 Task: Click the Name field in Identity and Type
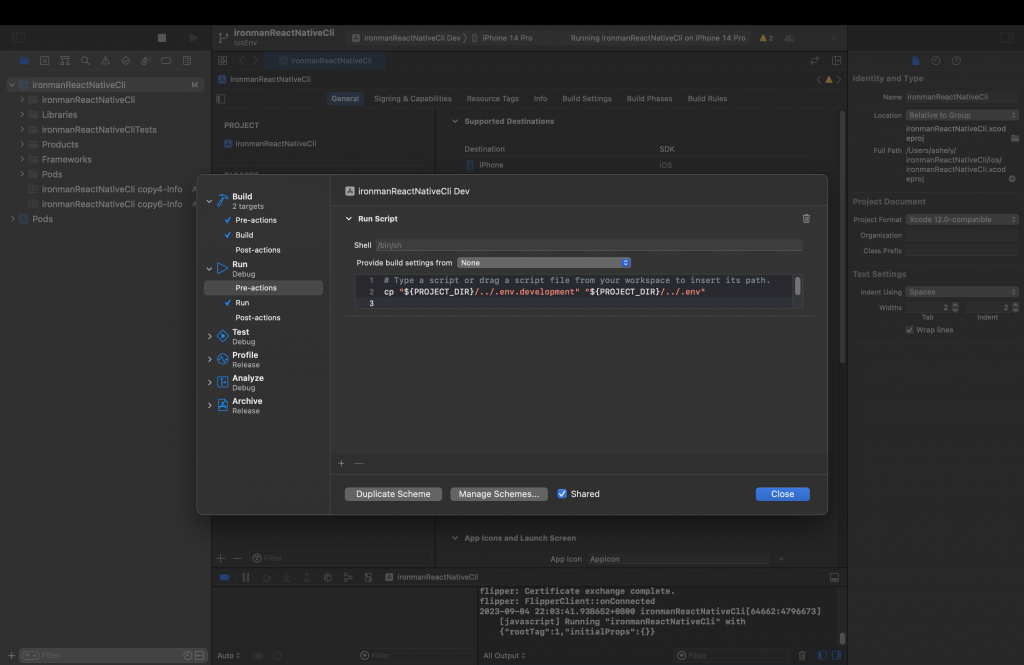click(962, 97)
